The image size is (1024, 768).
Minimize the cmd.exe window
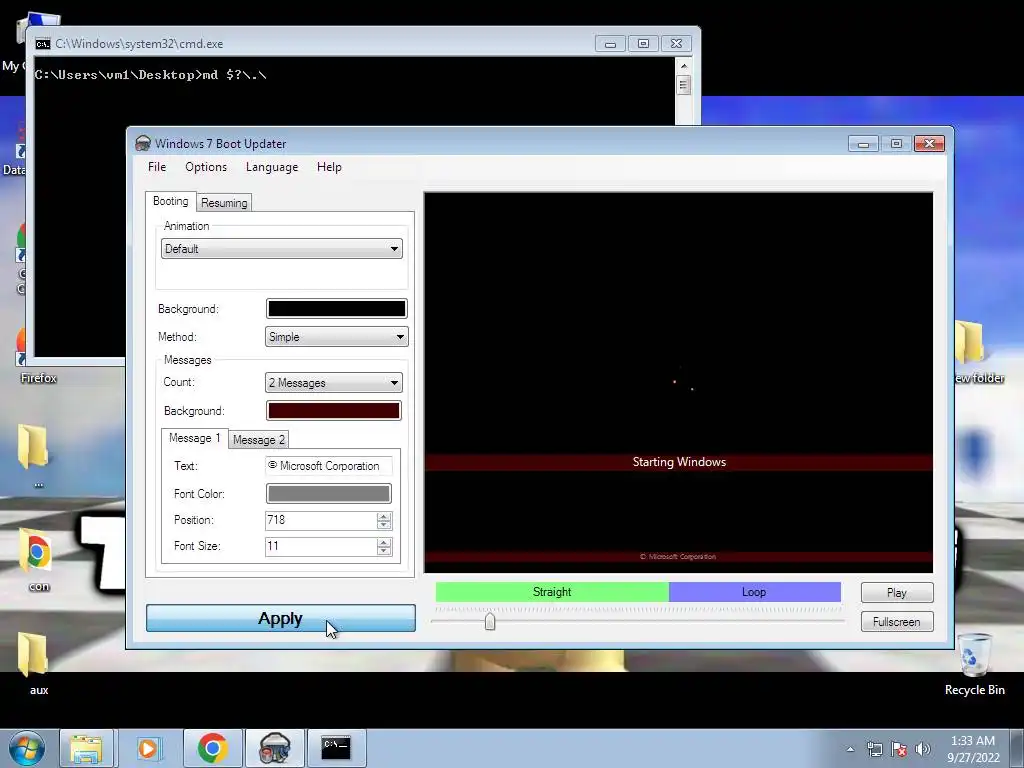point(610,44)
